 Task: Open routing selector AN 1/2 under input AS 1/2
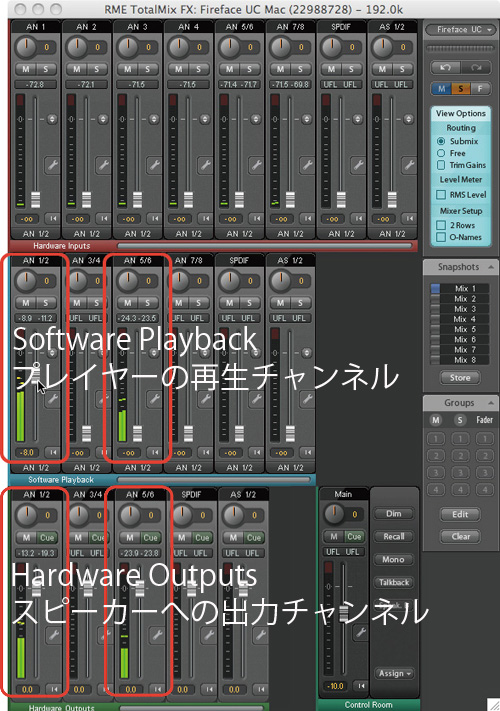392,234
